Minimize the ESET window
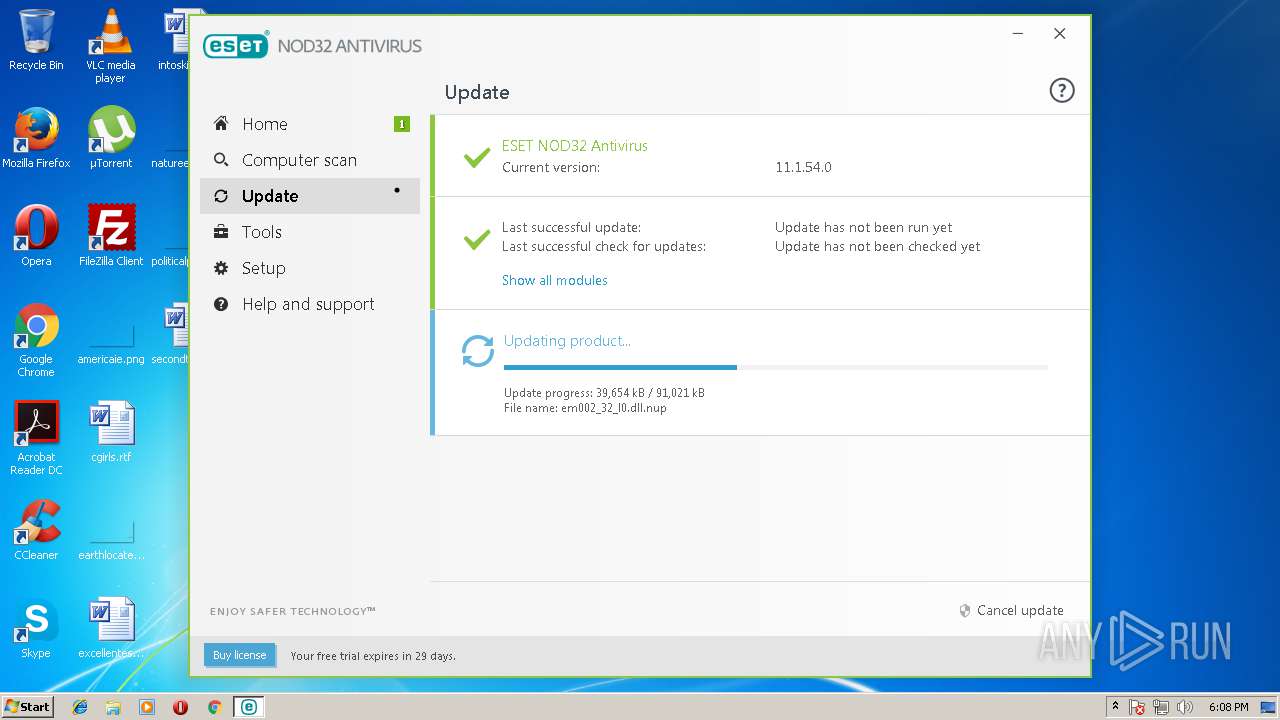1280x720 pixels. (1018, 34)
